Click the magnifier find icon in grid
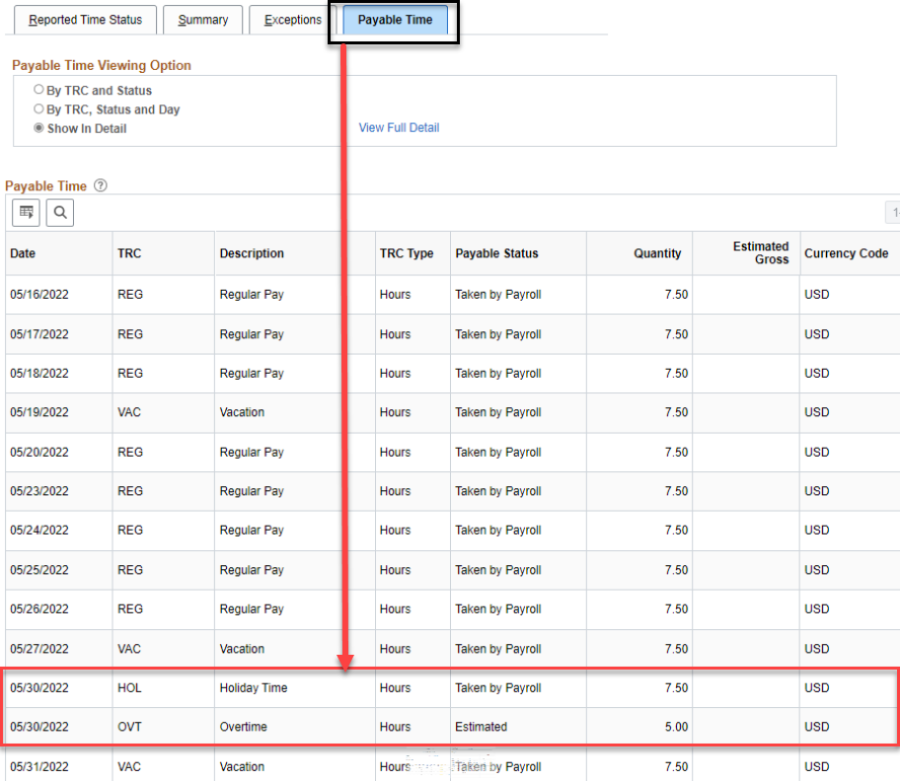The image size is (900, 781). (x=60, y=213)
